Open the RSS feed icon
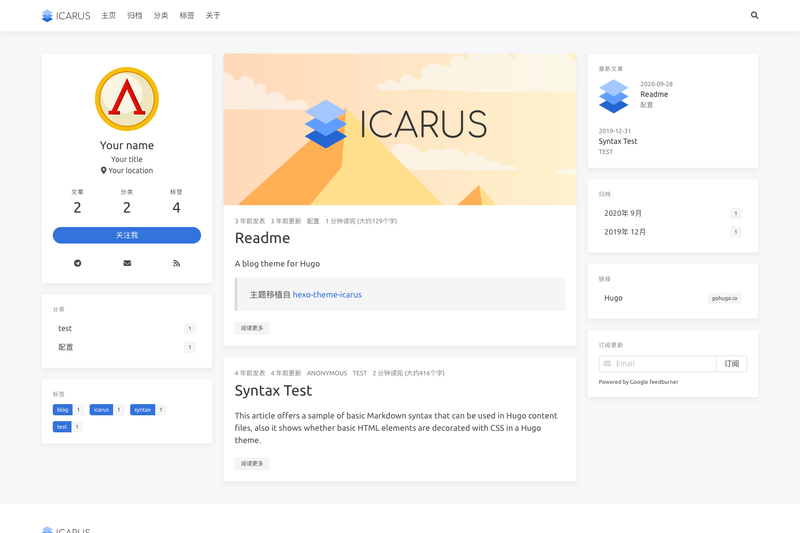Image resolution: width=800 pixels, height=533 pixels. click(177, 263)
